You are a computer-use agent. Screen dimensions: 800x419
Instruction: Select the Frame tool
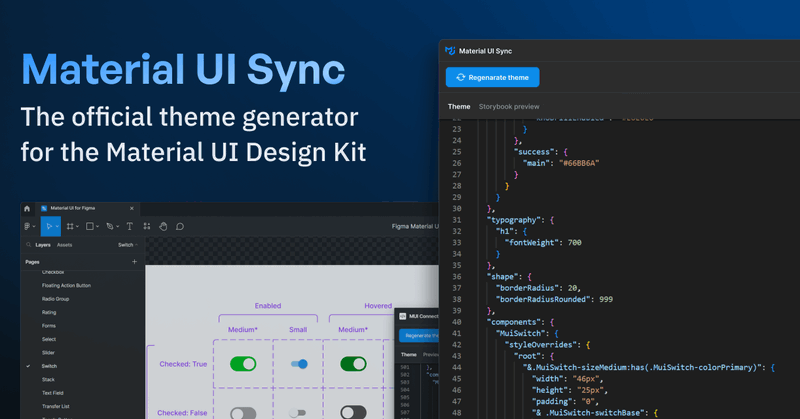click(x=70, y=226)
